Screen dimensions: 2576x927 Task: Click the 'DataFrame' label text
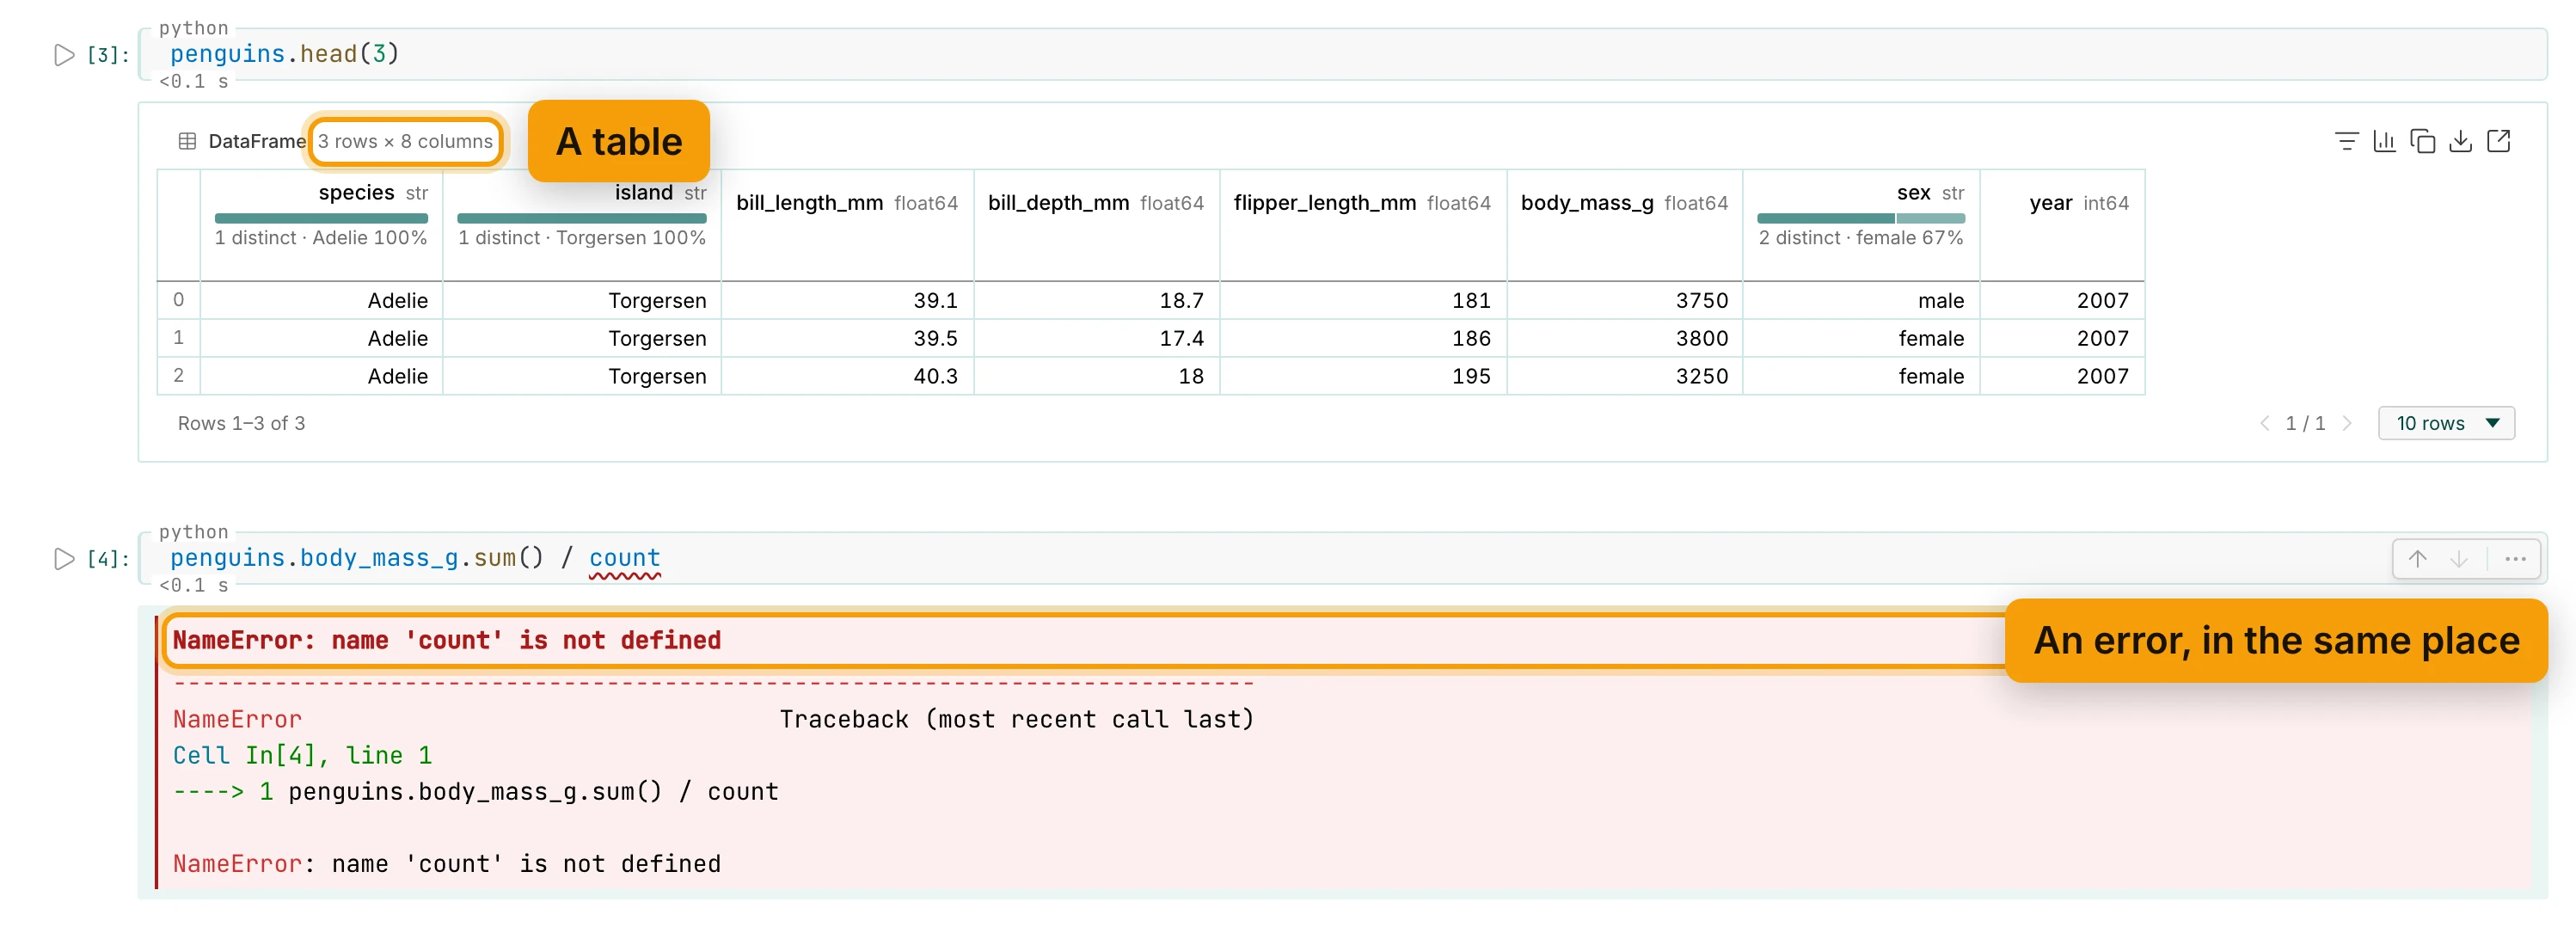(x=256, y=141)
